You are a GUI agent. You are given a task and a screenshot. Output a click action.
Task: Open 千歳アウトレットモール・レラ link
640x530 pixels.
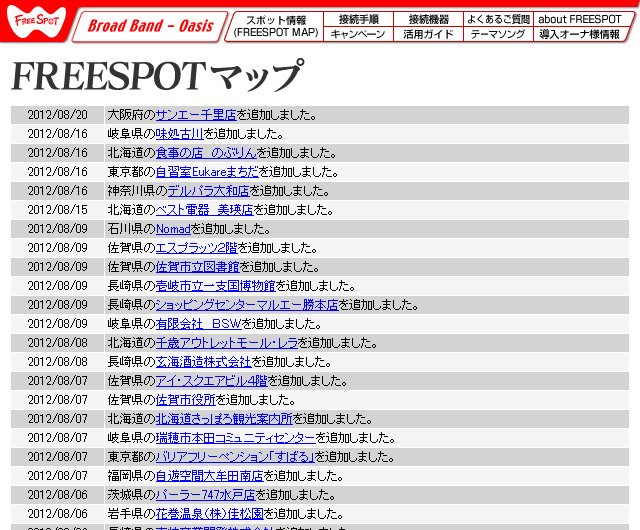(x=227, y=343)
